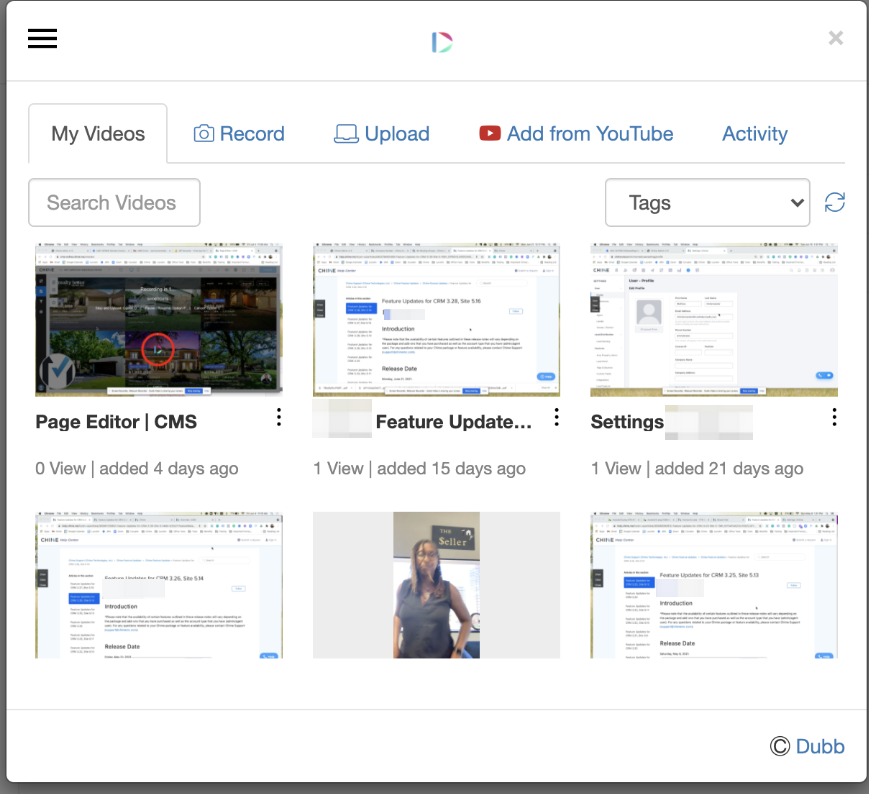881x794 pixels.
Task: Select the My Videos tab
Action: [97, 133]
